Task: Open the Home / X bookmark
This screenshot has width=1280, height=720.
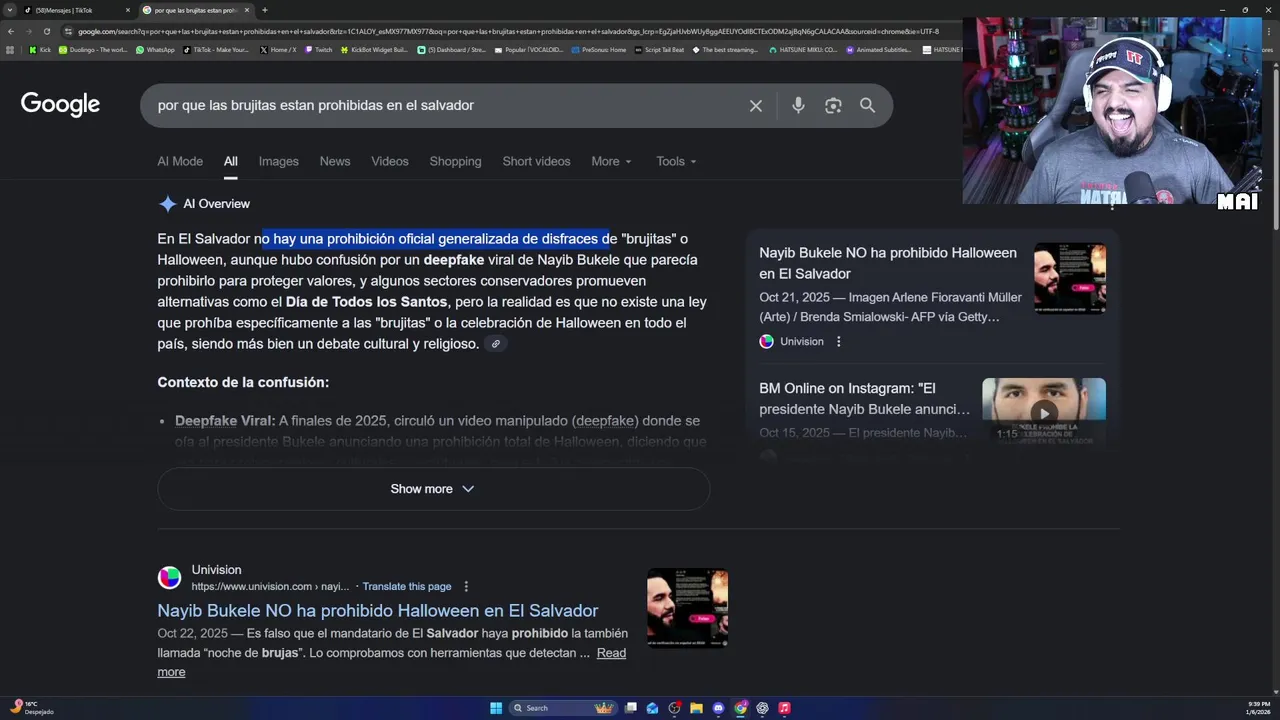Action: point(278,49)
